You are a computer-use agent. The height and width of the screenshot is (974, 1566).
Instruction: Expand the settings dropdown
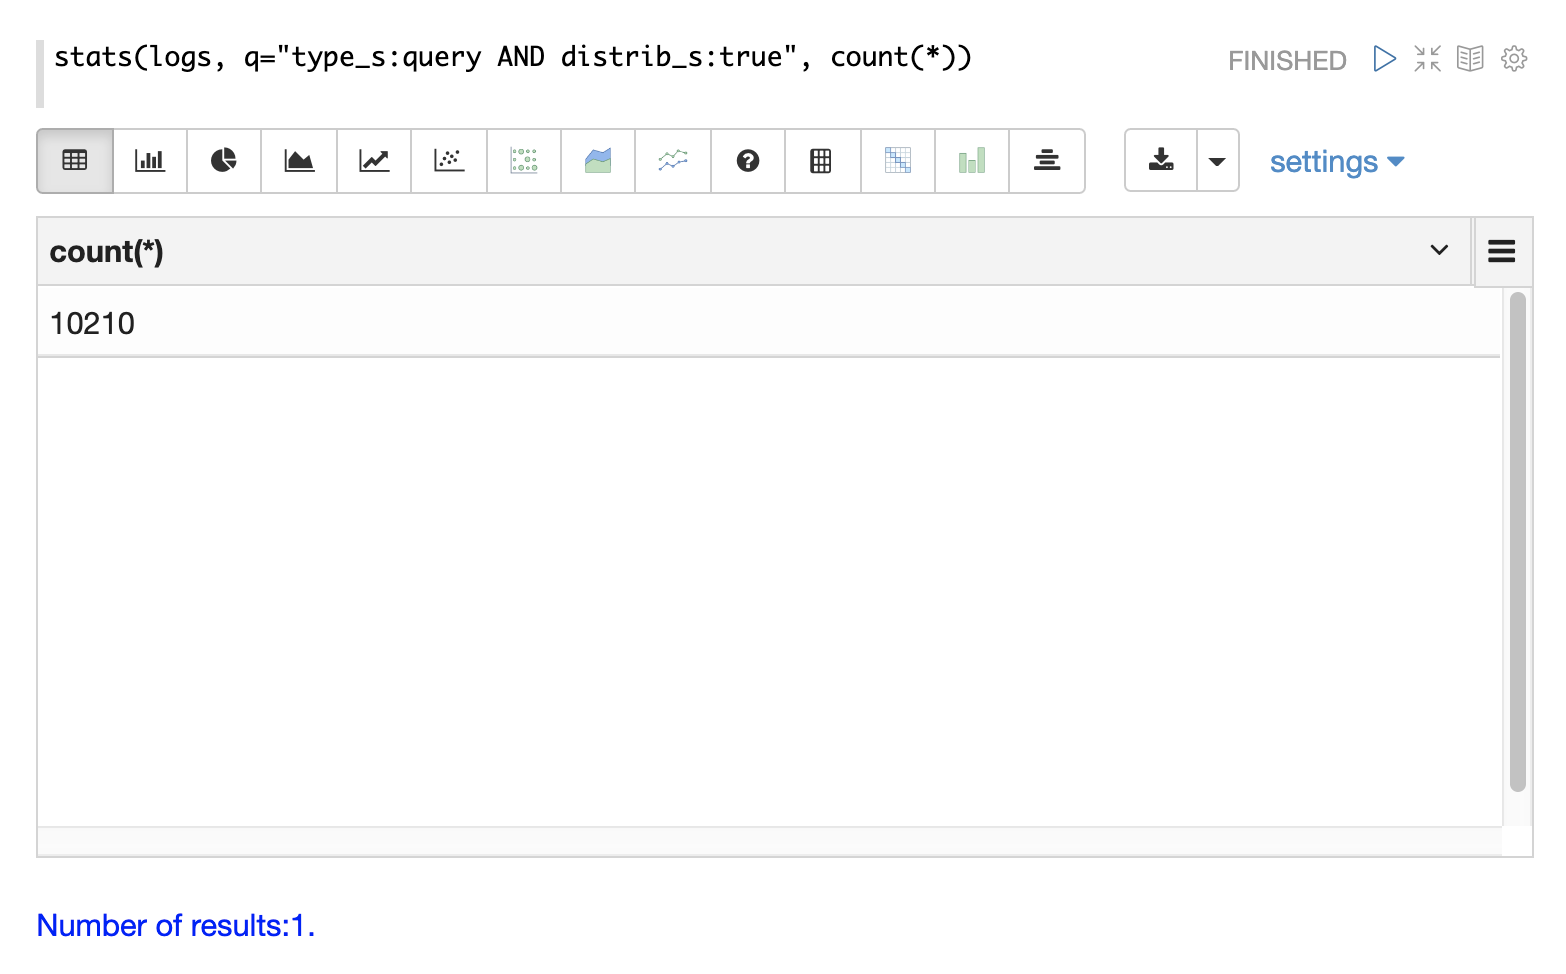[1336, 162]
